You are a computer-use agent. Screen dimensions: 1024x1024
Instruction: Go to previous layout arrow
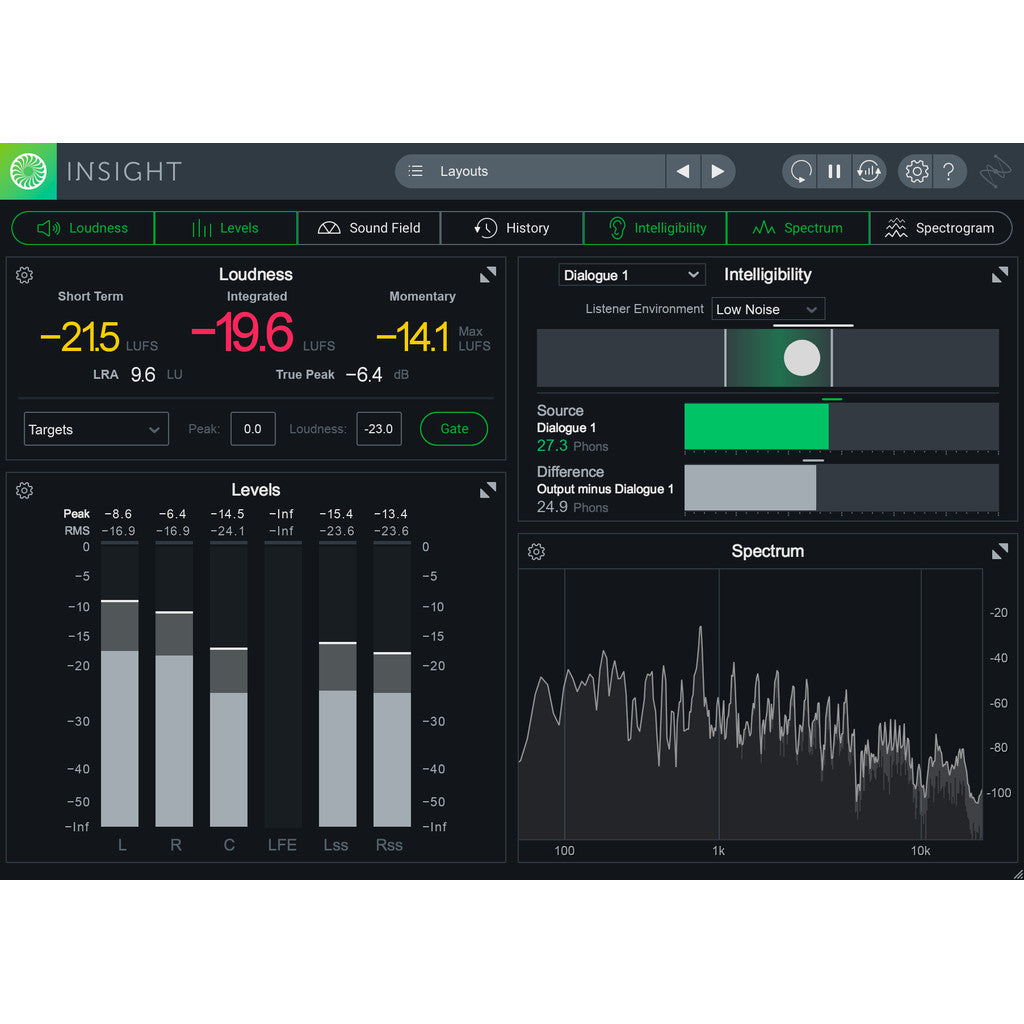[683, 171]
